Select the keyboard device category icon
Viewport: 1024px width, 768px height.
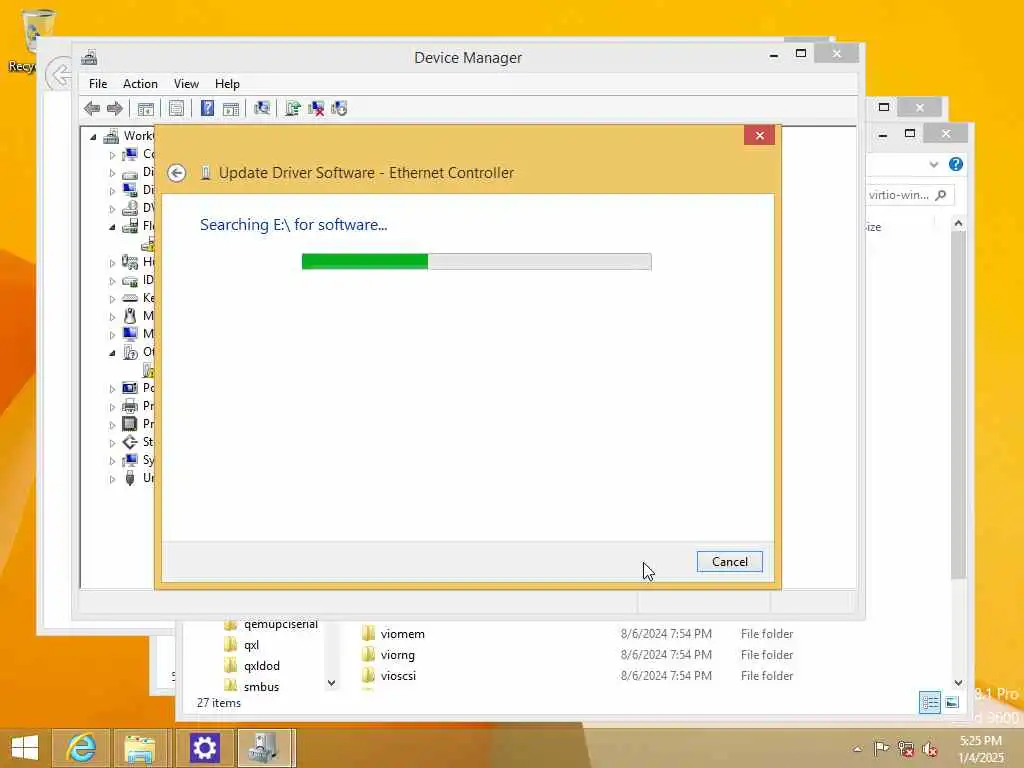pyautogui.click(x=130, y=298)
